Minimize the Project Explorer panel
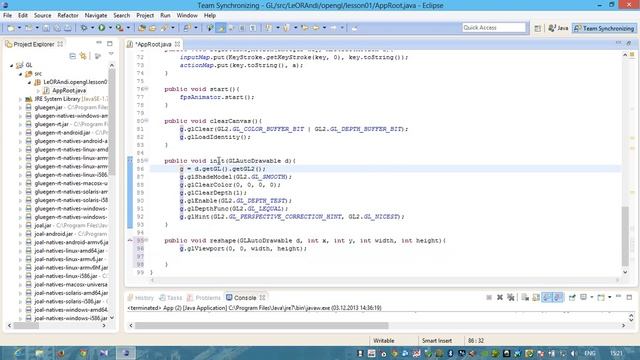Viewport: 640px width, 360px height. (99, 43)
